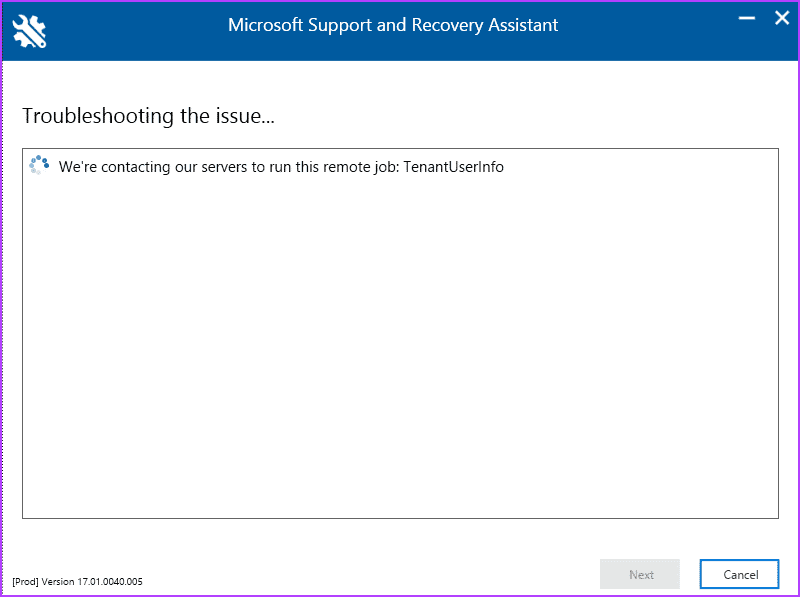Click the Cancel button
This screenshot has width=800, height=597.
click(x=739, y=575)
